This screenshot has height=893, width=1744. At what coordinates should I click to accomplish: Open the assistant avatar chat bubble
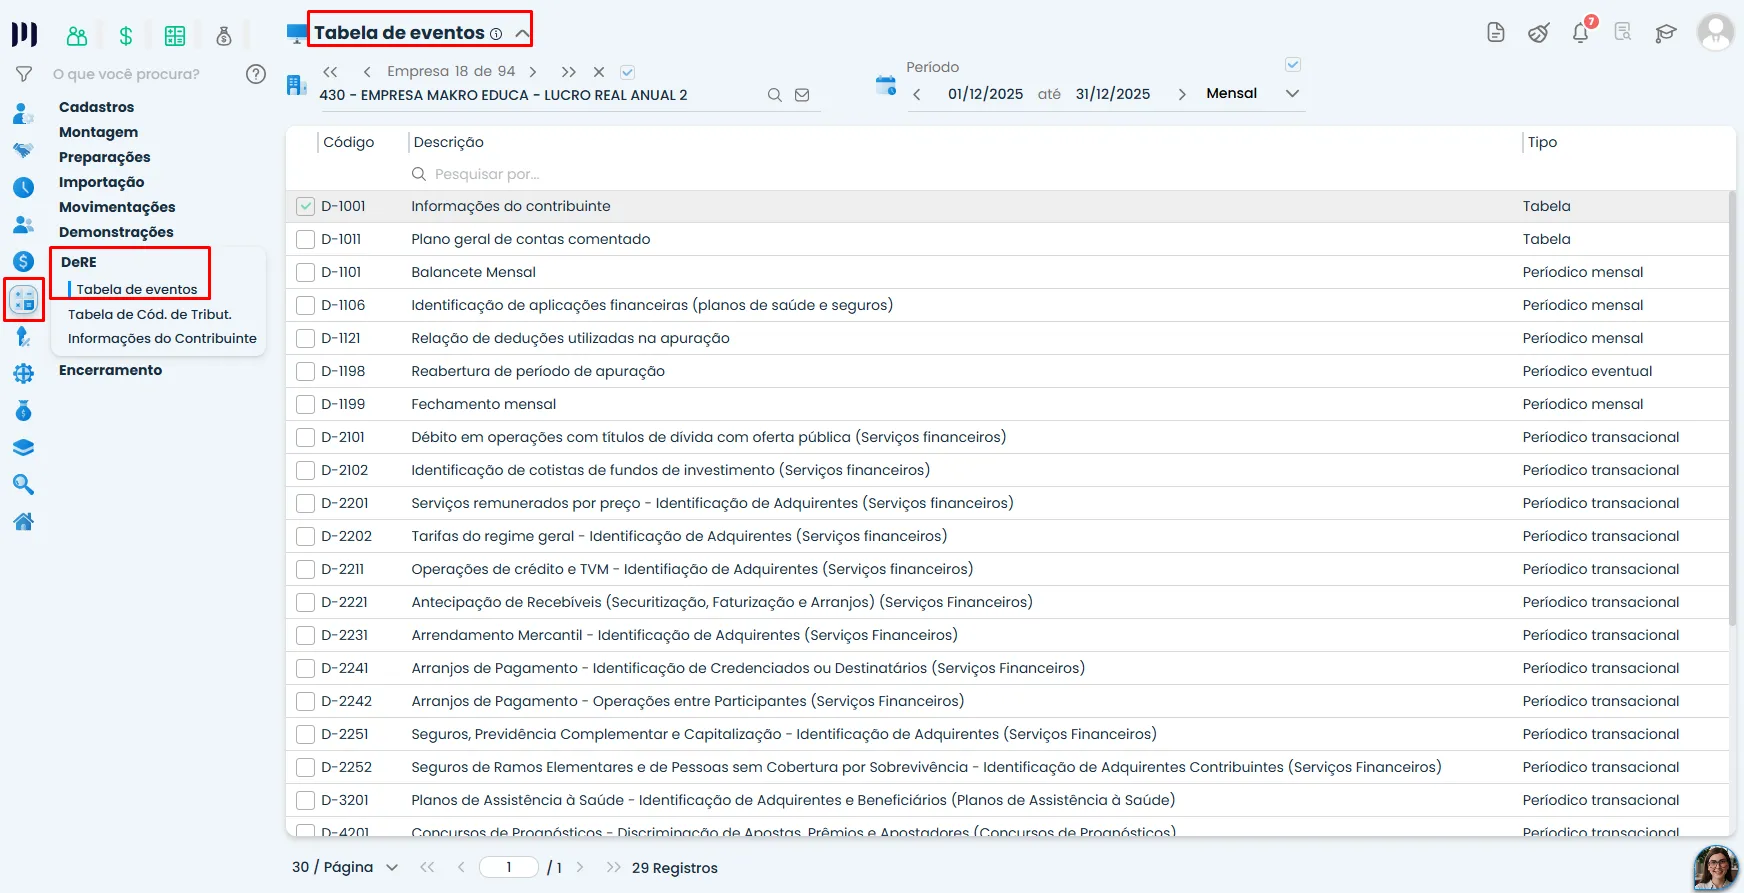tap(1716, 868)
